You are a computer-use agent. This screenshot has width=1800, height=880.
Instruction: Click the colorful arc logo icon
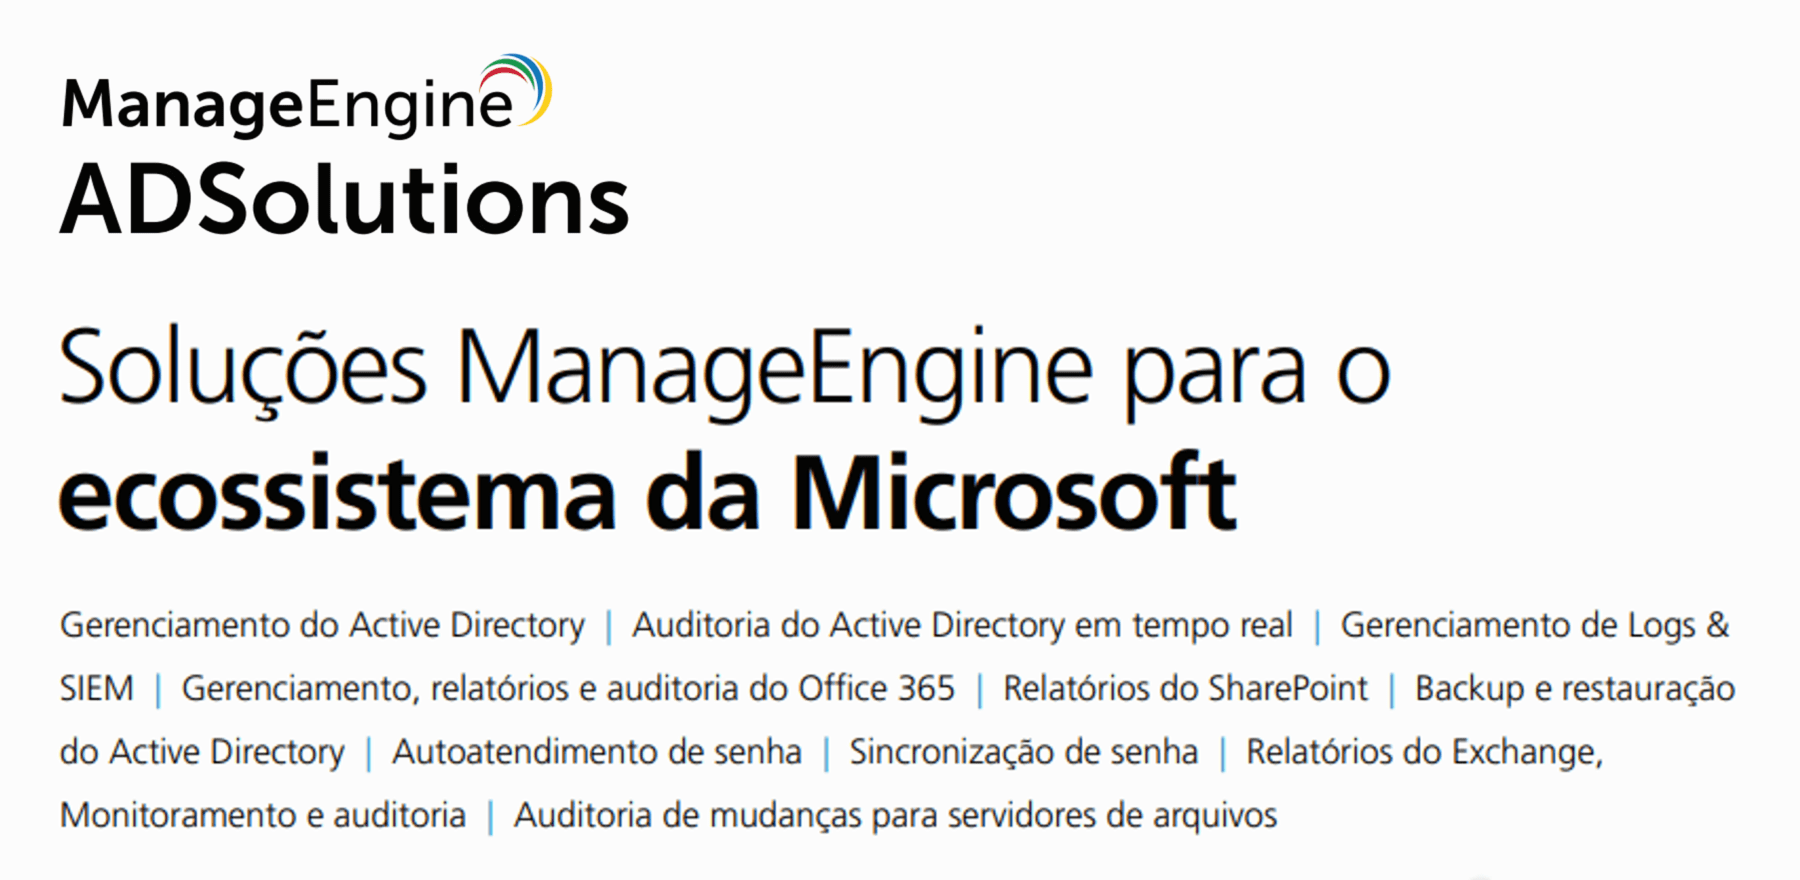[519, 86]
